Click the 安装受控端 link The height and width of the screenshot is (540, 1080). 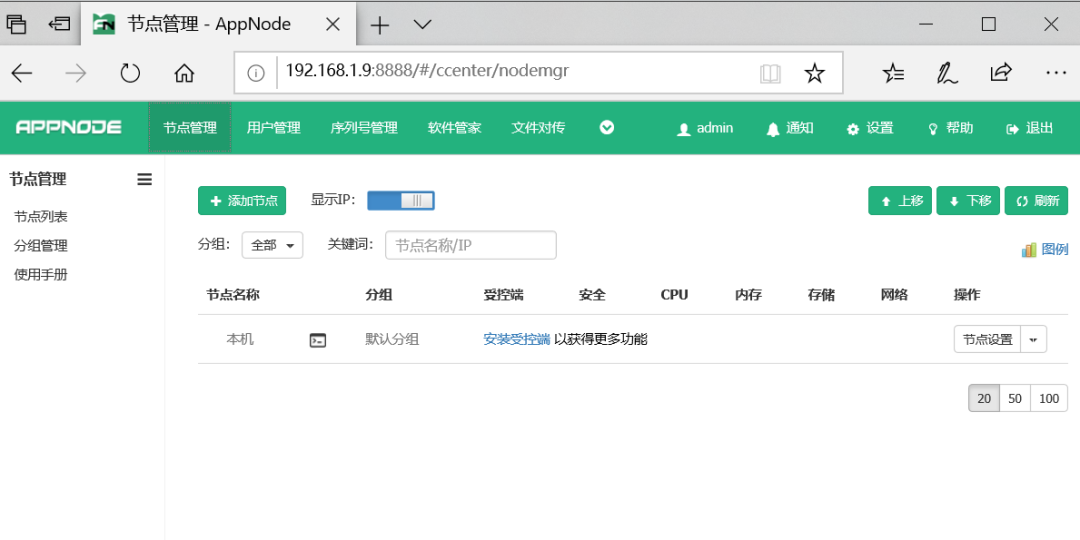tap(517, 340)
